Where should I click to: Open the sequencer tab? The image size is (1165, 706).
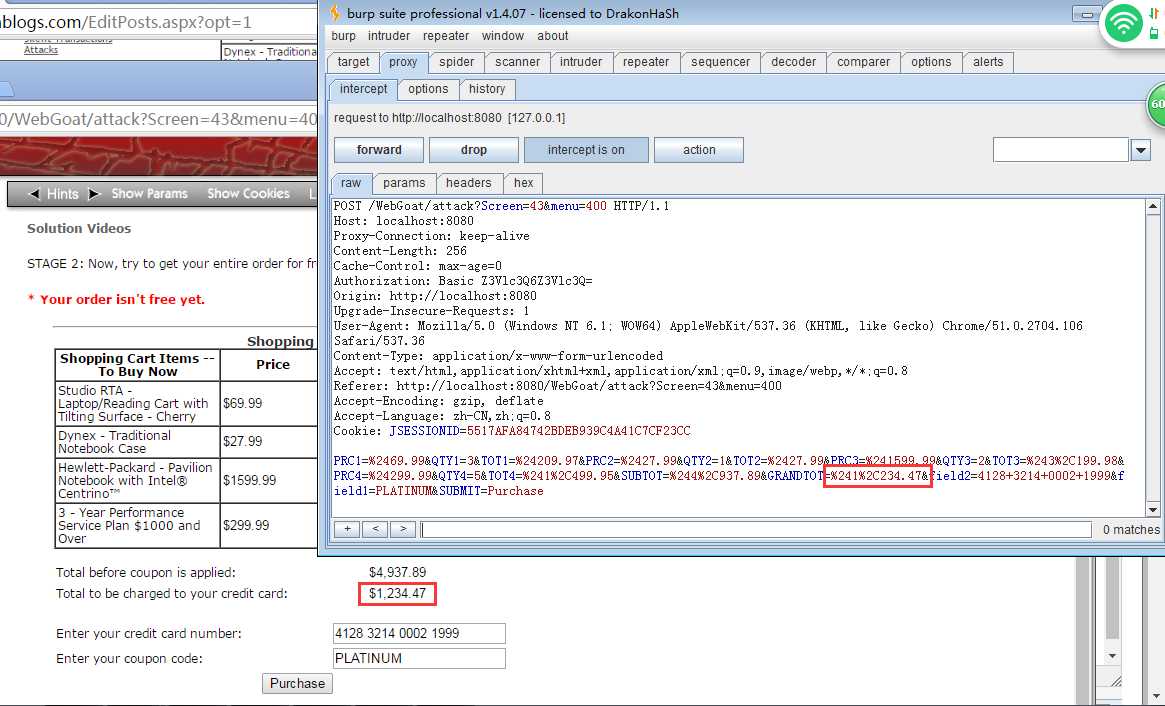[x=720, y=62]
